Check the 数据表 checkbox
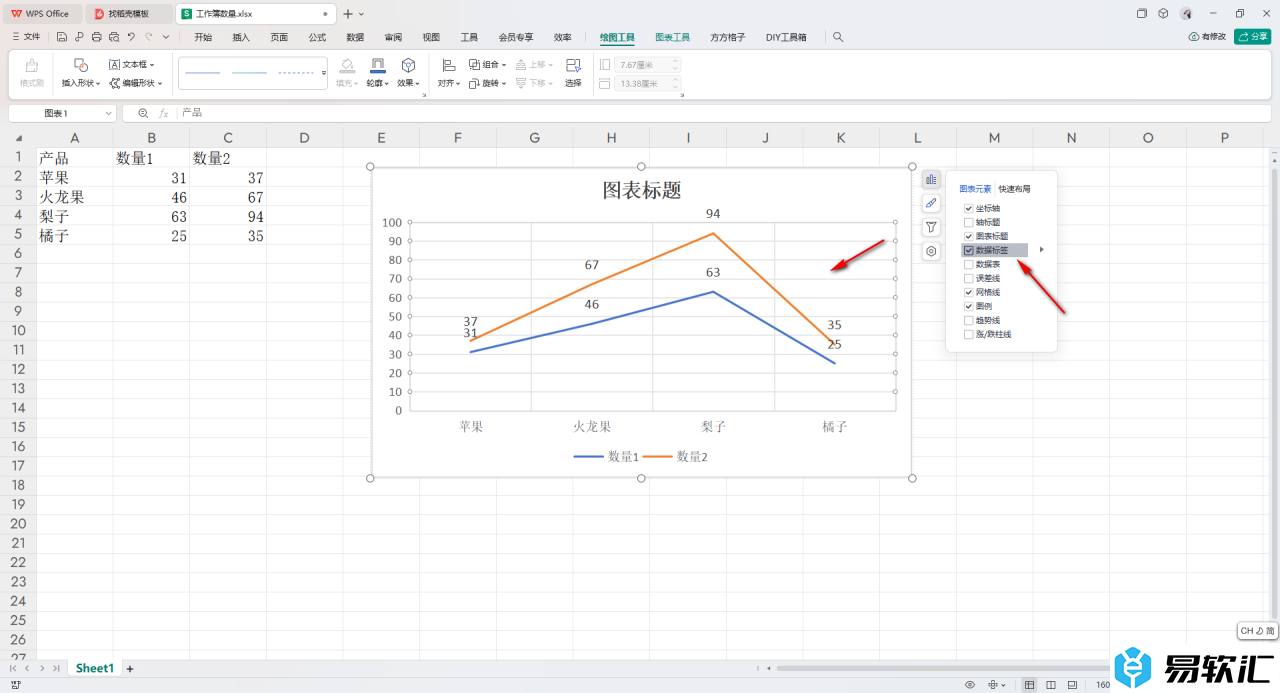 pos(968,264)
